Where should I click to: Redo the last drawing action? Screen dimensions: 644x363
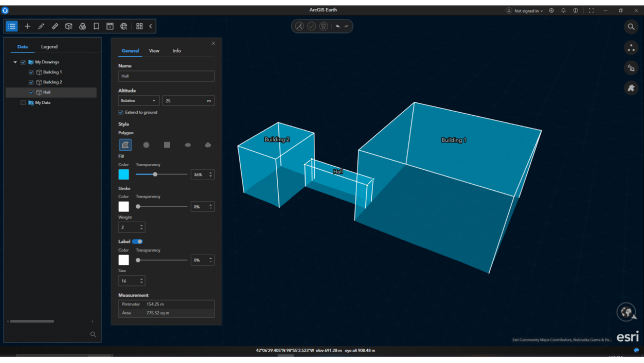[x=346, y=26]
